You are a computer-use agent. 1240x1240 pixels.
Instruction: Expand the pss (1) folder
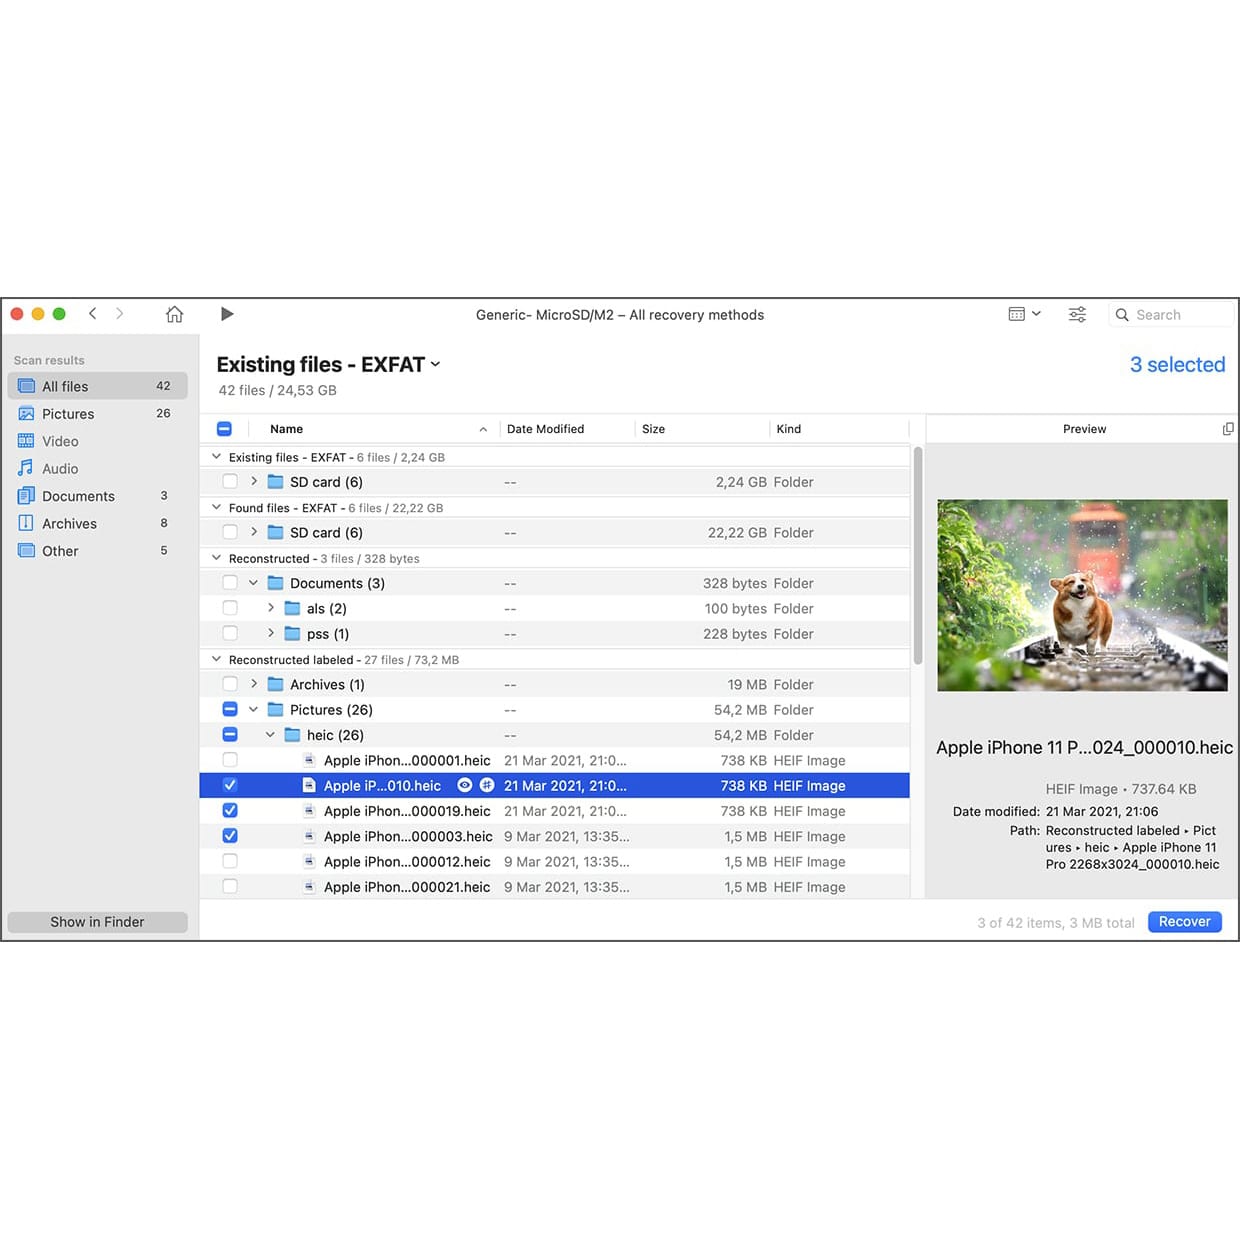[x=271, y=633]
